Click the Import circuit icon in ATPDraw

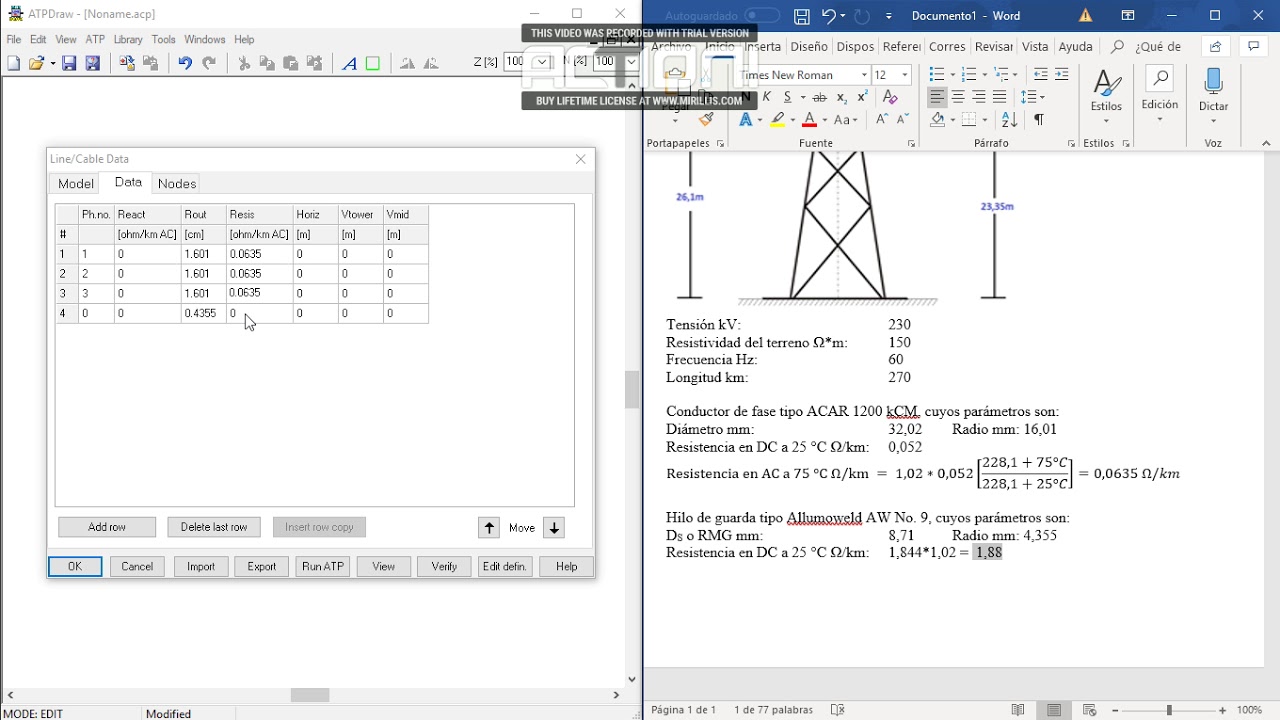click(x=127, y=63)
